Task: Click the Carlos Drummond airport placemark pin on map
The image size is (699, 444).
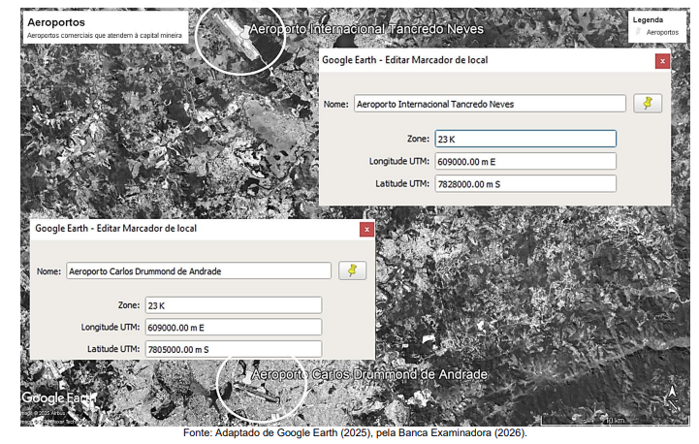Action: [246, 379]
